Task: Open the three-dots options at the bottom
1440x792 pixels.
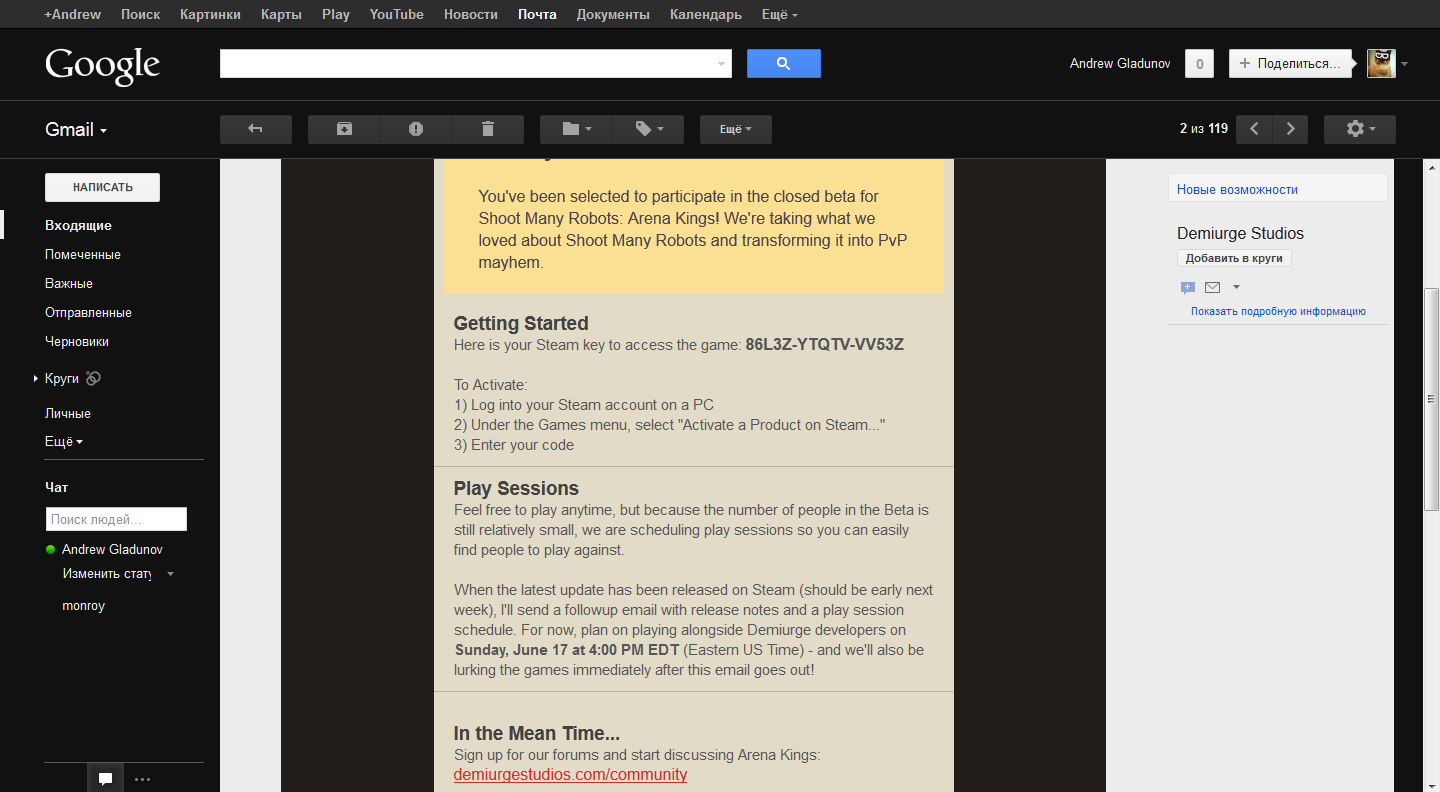Action: tap(142, 779)
